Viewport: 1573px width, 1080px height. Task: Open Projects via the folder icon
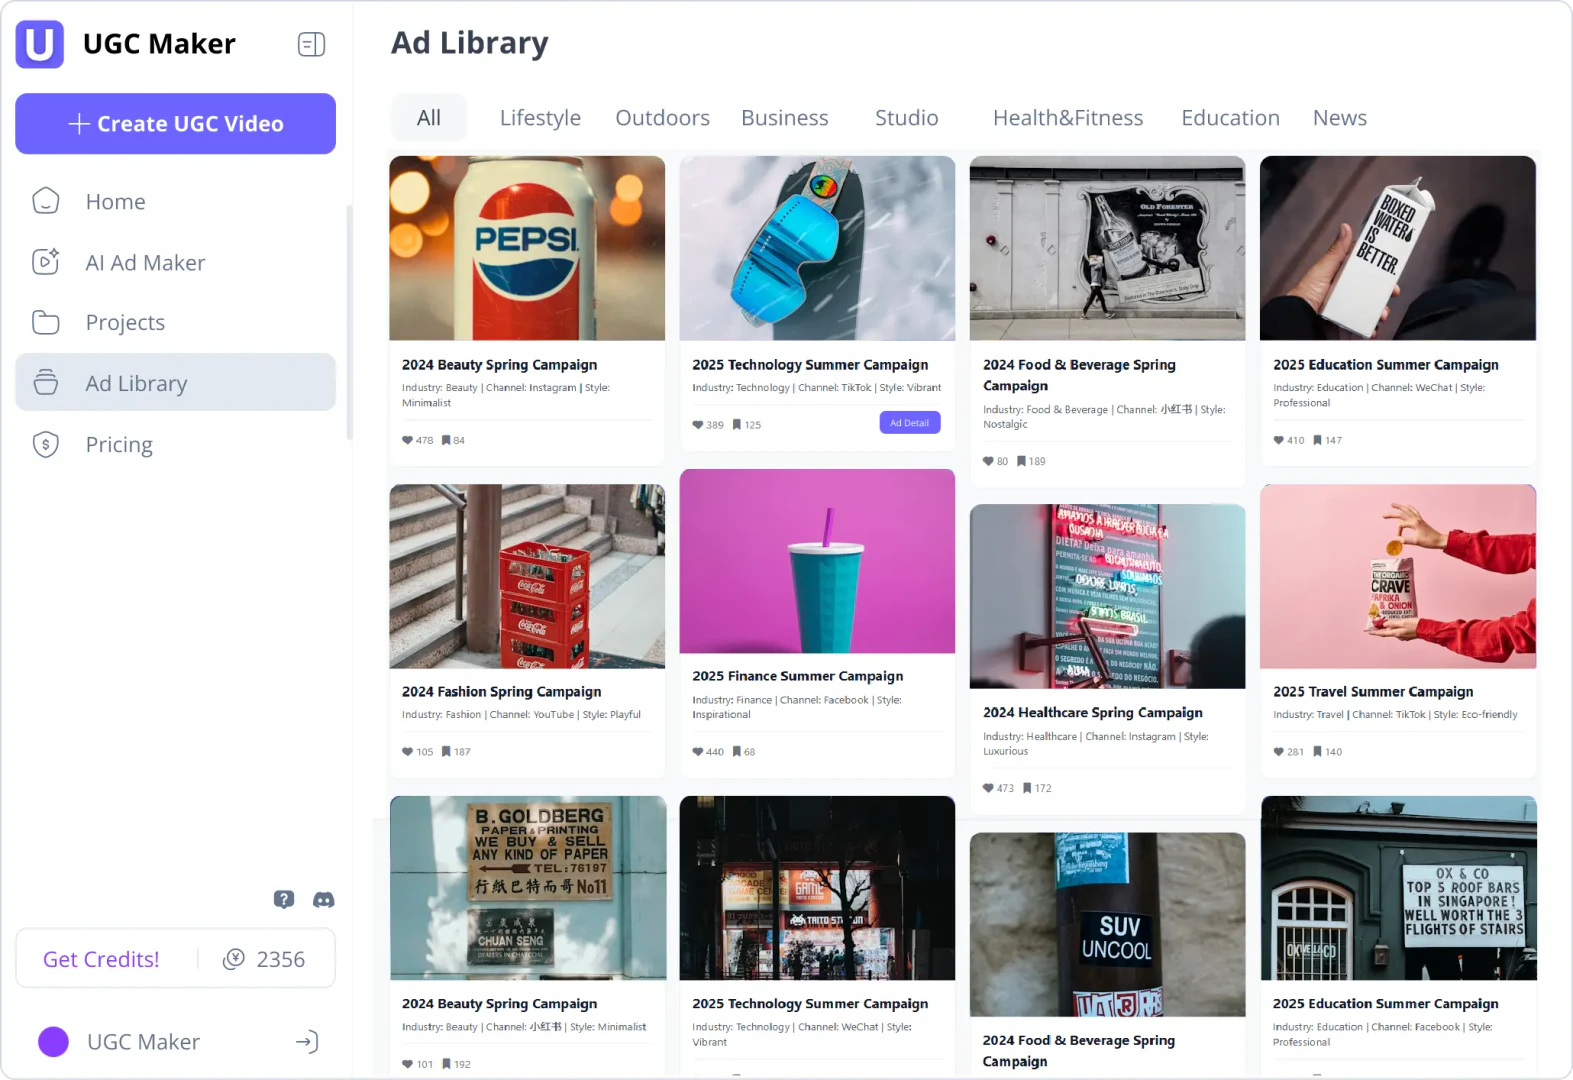click(x=46, y=322)
